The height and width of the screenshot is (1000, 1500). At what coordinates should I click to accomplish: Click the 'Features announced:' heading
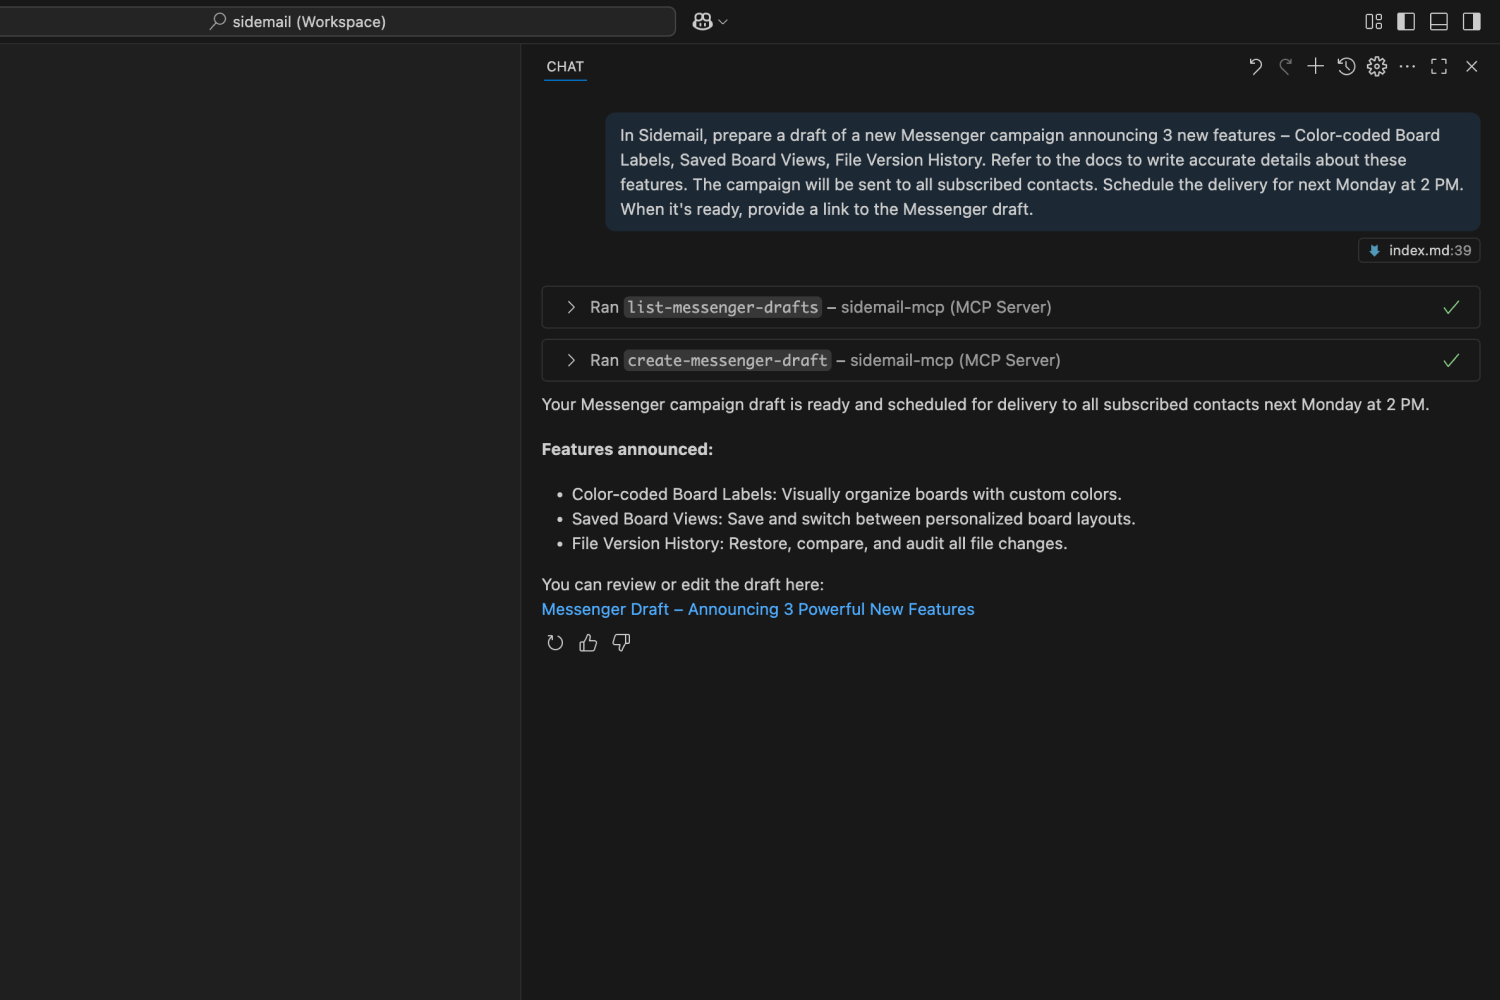click(x=627, y=449)
